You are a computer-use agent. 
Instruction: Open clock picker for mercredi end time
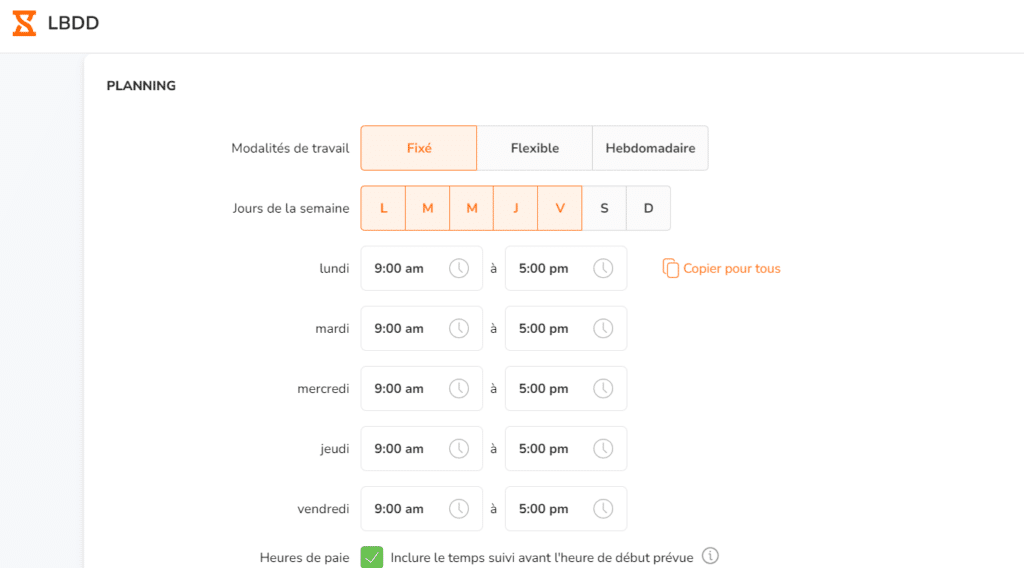(x=603, y=388)
